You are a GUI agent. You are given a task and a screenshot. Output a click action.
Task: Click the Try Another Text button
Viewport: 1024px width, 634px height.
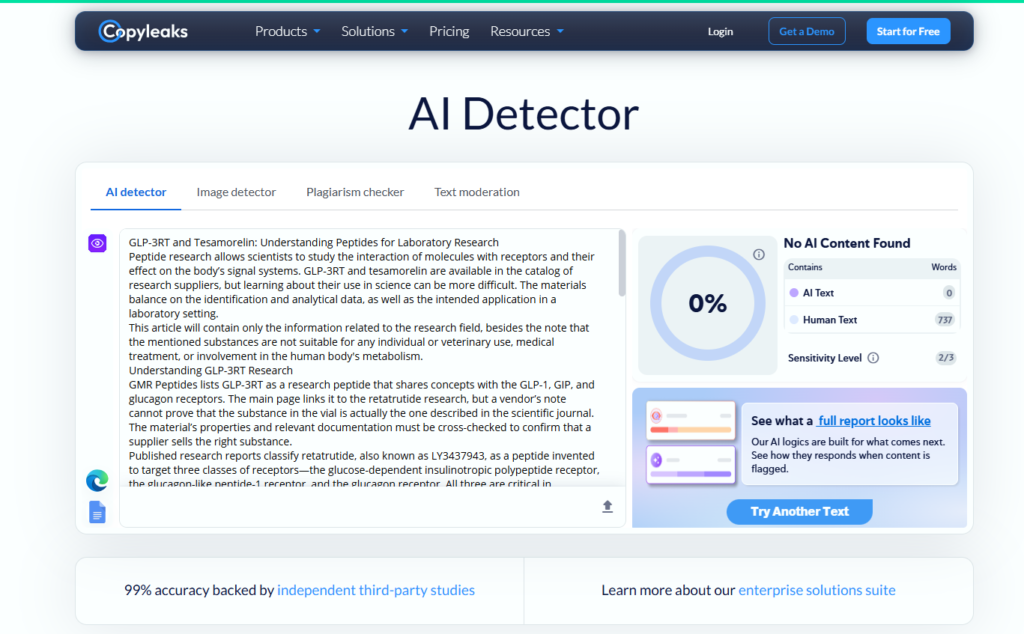pos(799,511)
